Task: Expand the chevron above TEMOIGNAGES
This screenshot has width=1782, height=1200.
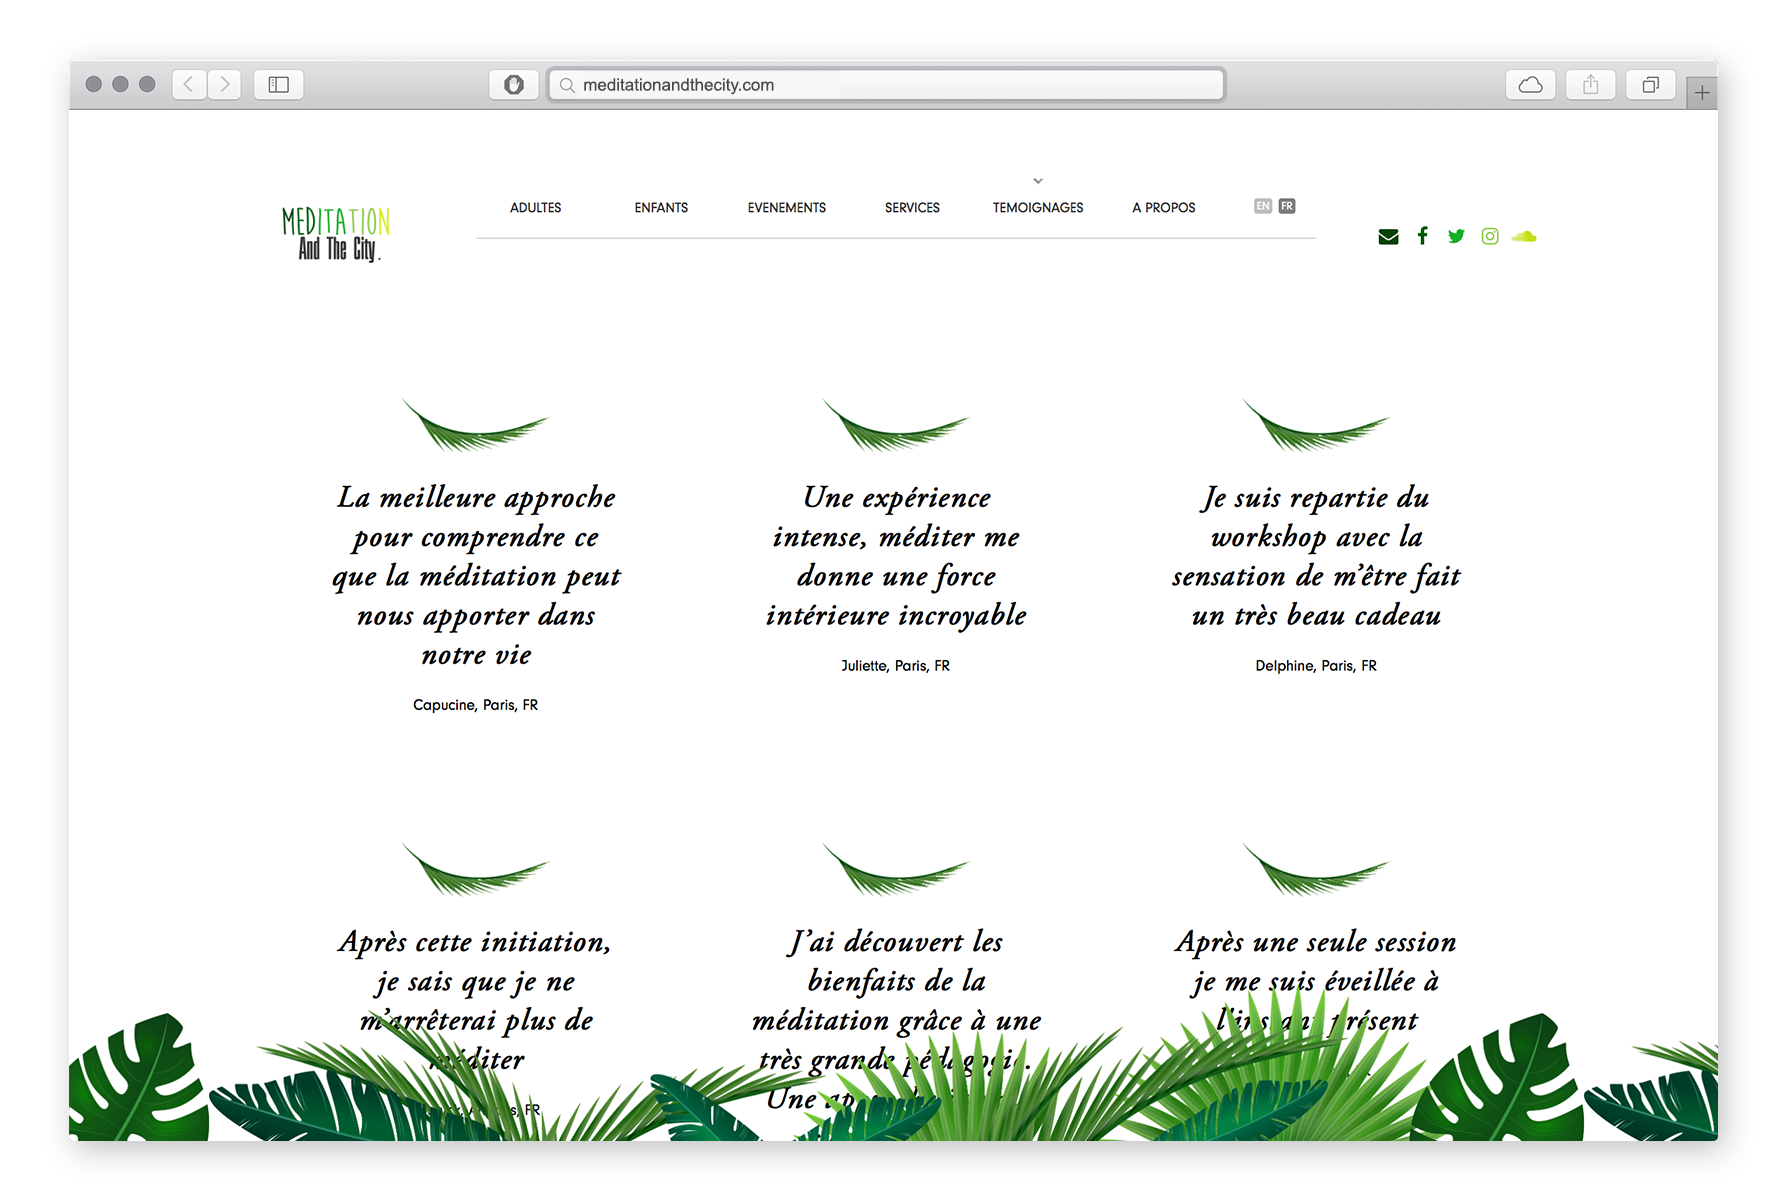Action: point(1038,181)
